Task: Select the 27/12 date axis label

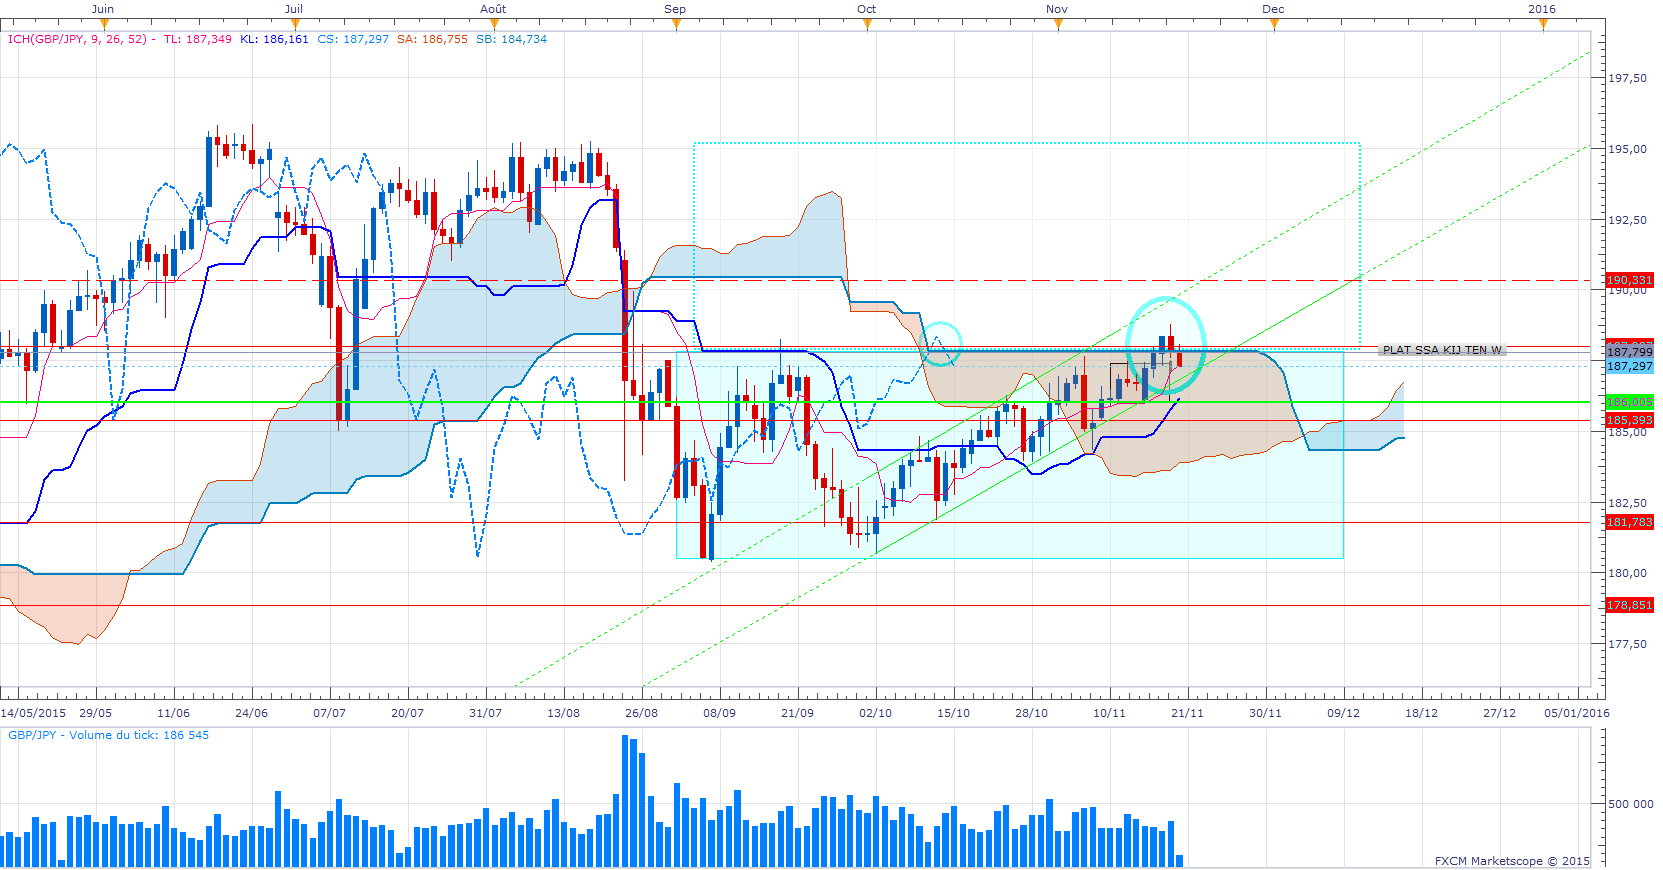Action: tap(1500, 713)
